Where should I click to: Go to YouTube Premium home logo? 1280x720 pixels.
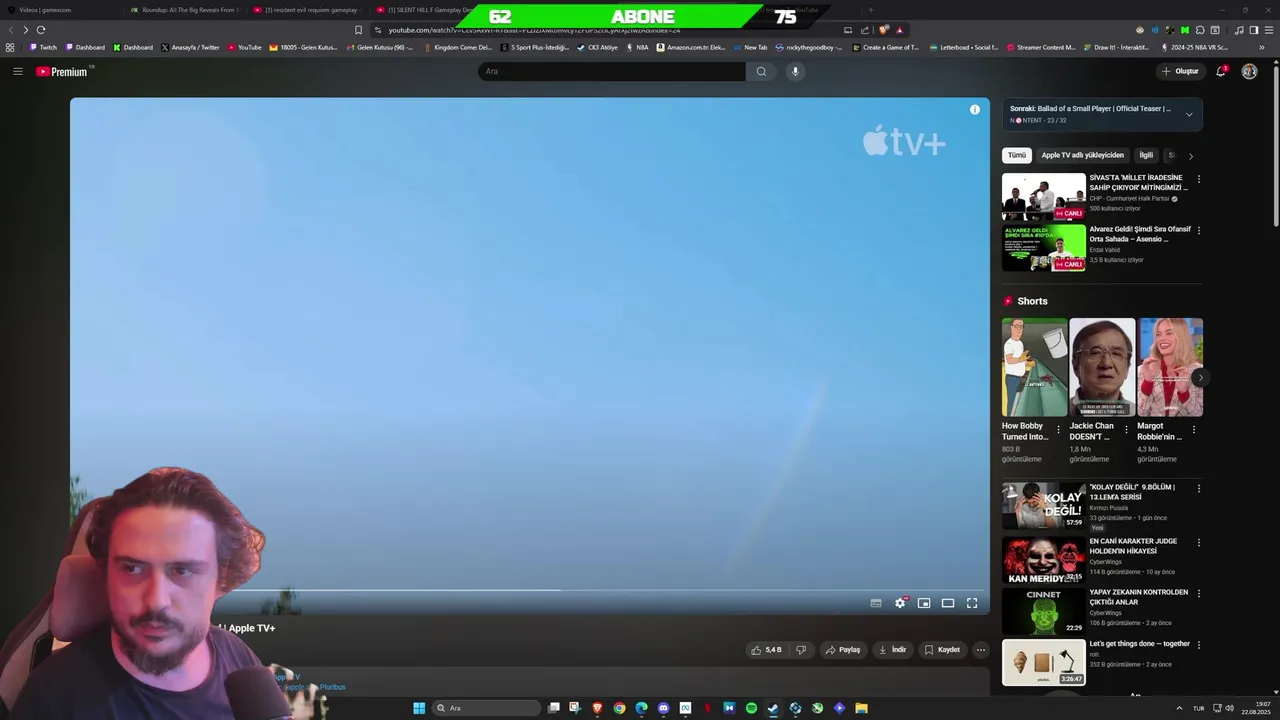tap(62, 71)
